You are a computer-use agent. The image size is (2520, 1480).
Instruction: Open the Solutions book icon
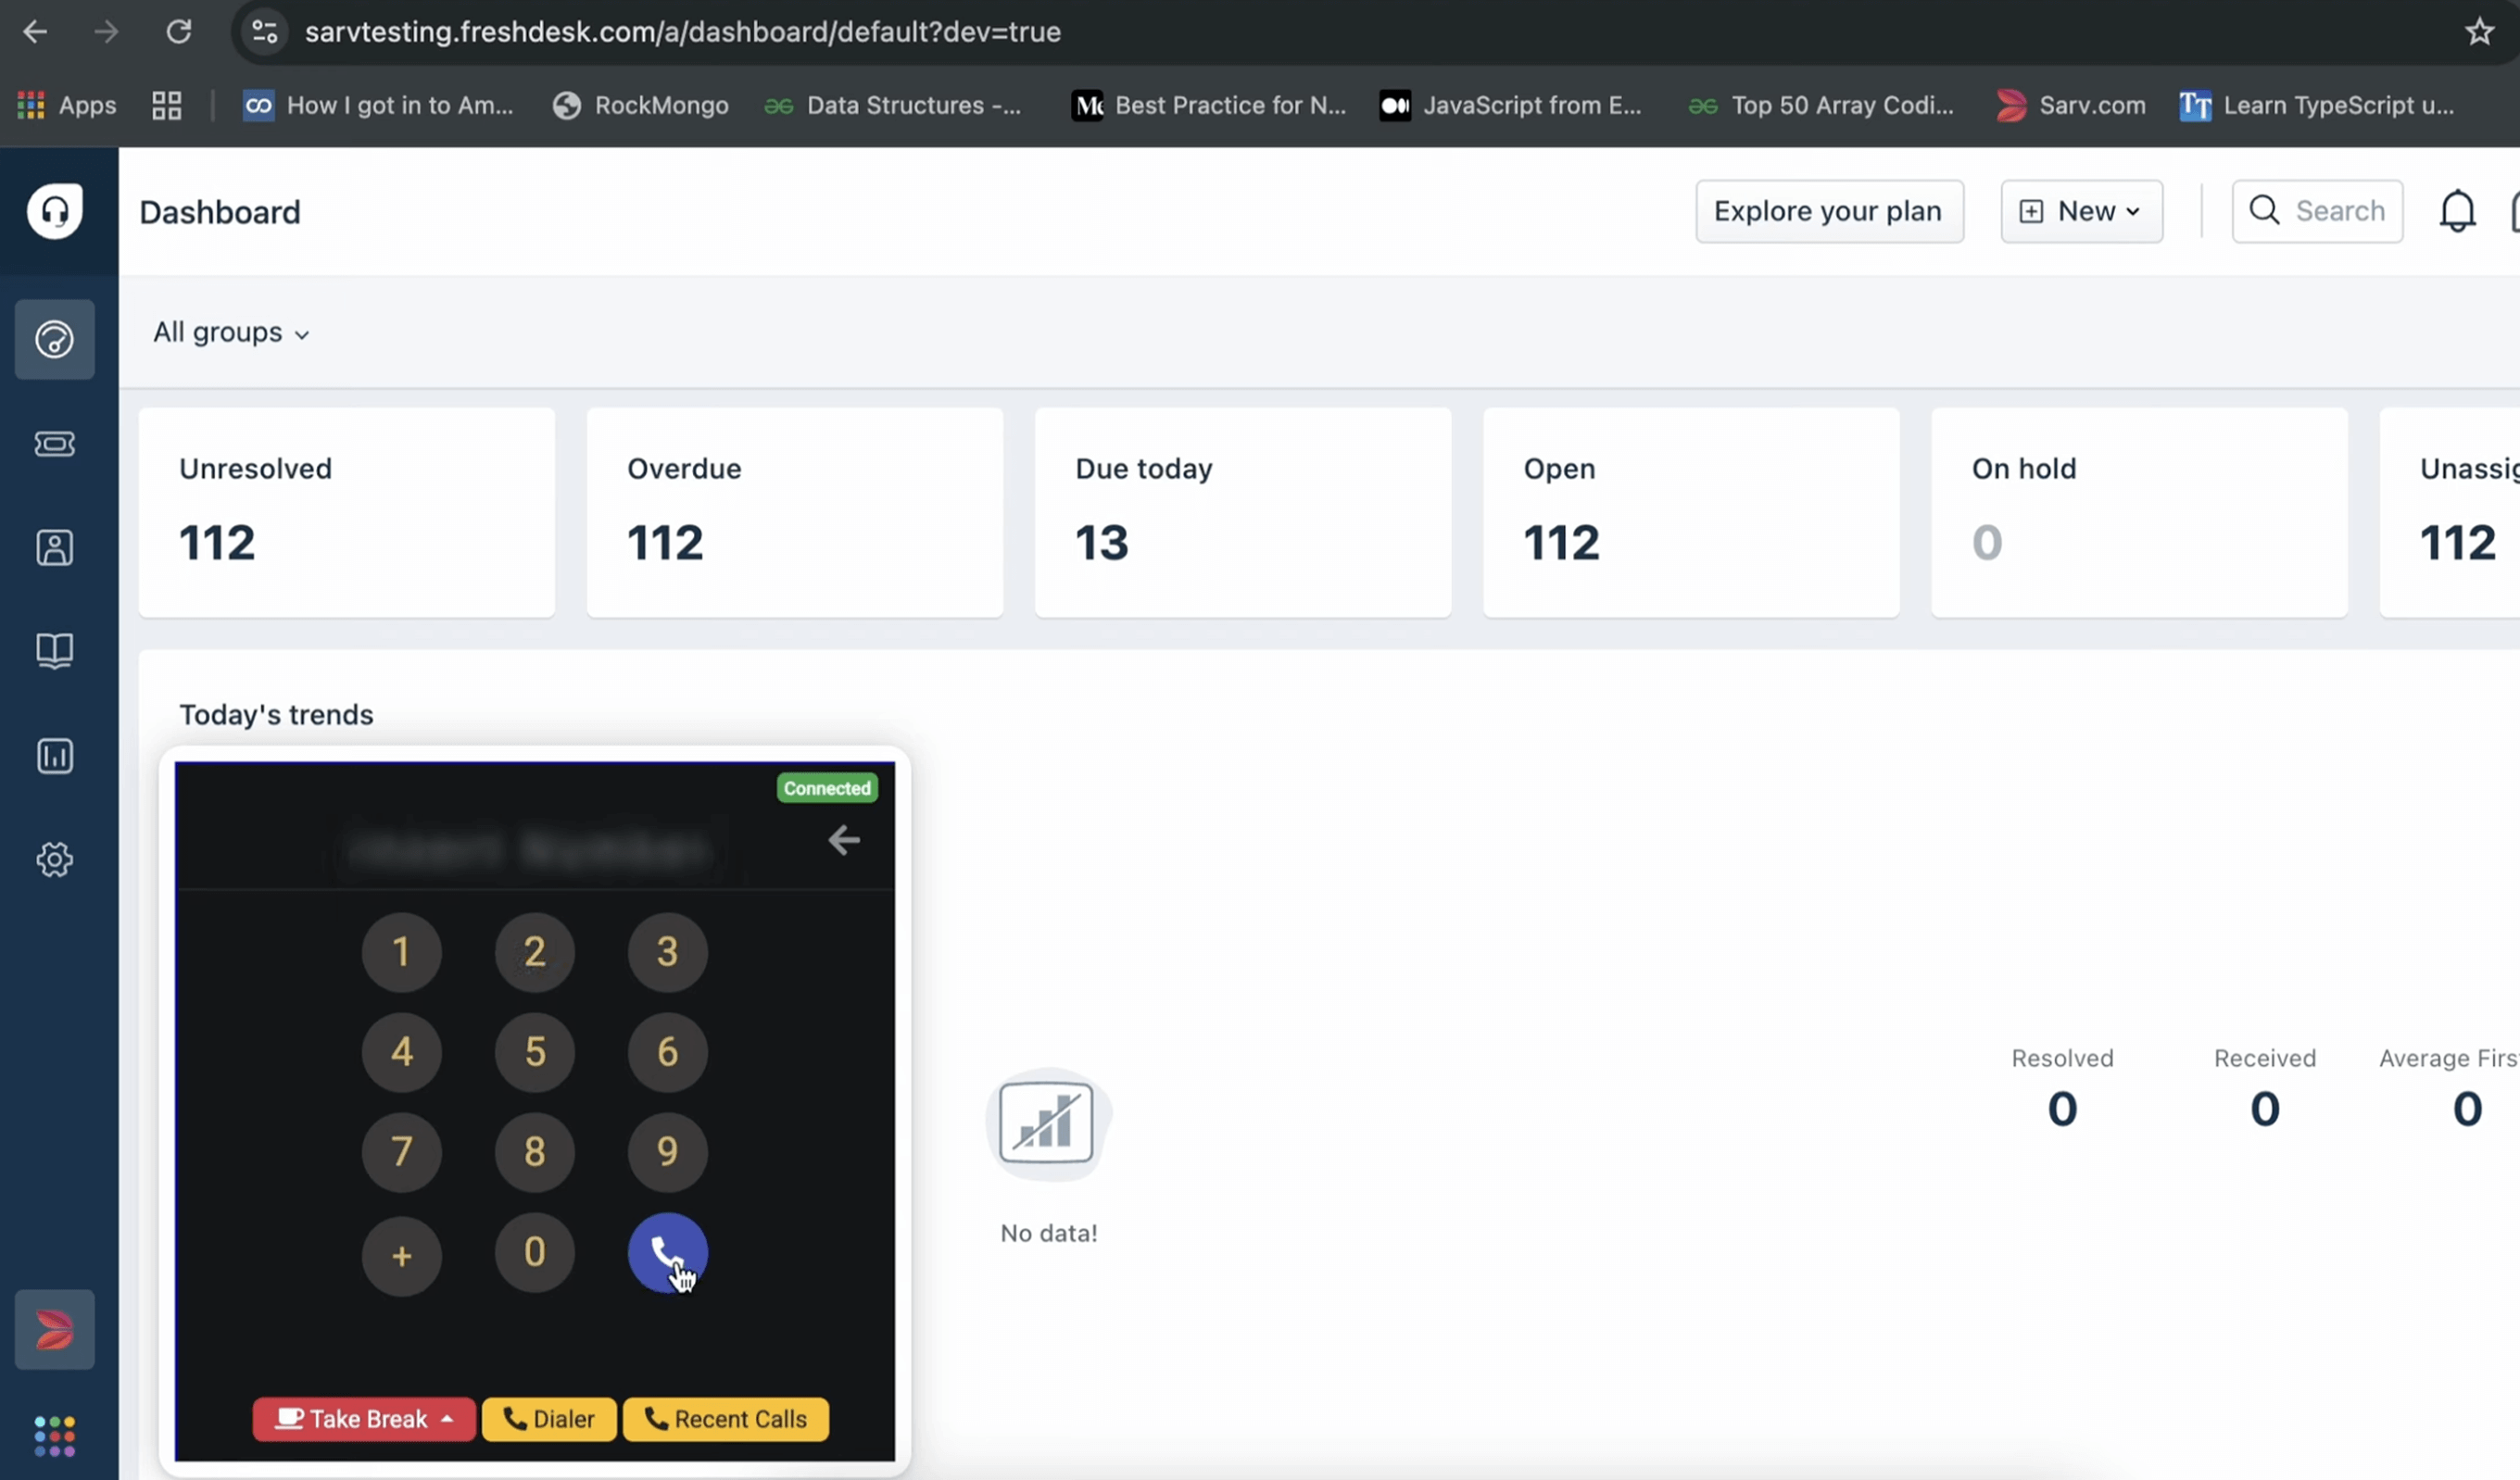click(54, 651)
